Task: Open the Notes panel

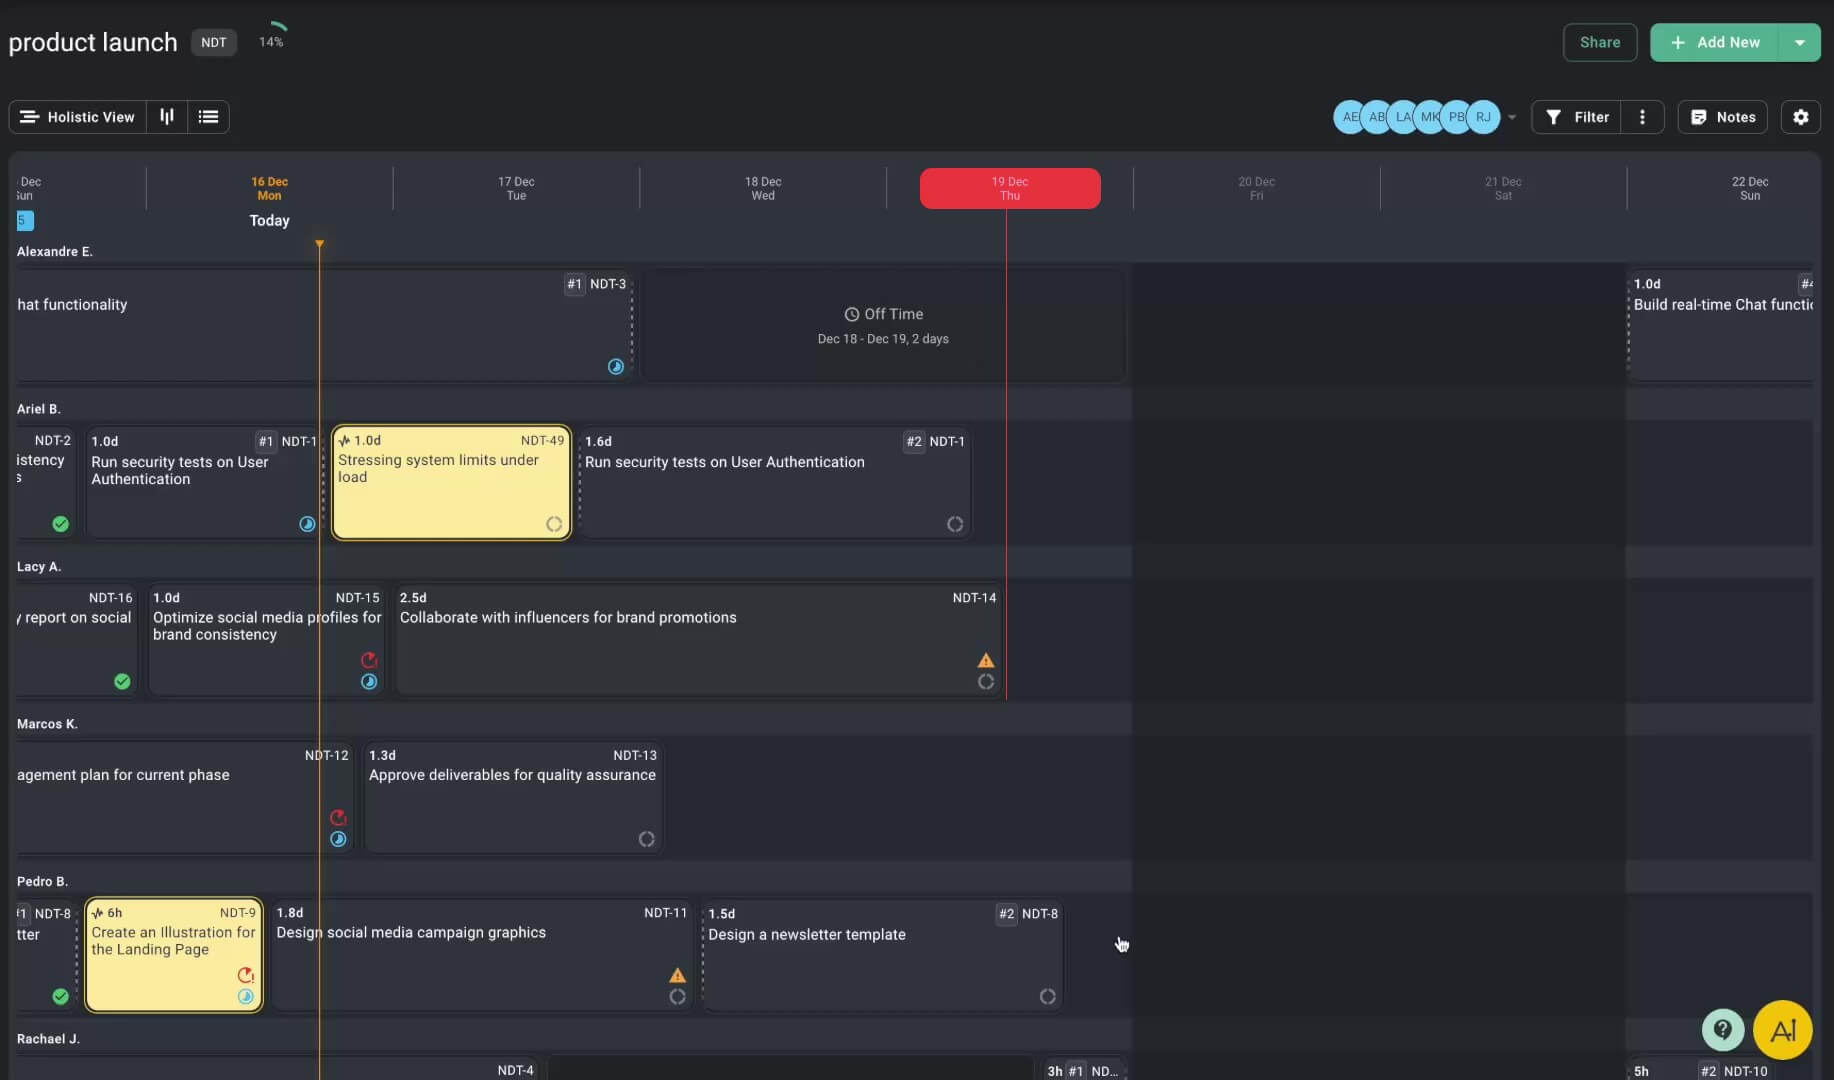Action: pos(1722,117)
